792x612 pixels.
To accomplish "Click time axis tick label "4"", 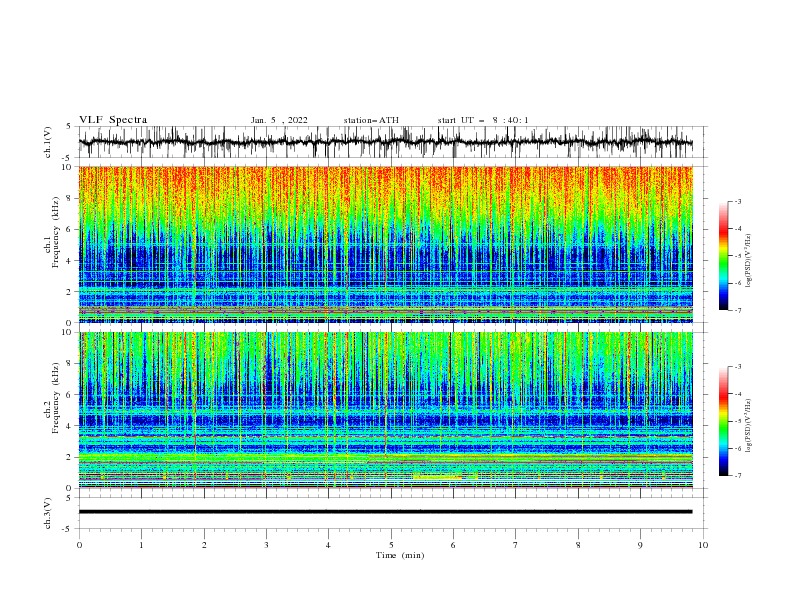I will point(328,545).
